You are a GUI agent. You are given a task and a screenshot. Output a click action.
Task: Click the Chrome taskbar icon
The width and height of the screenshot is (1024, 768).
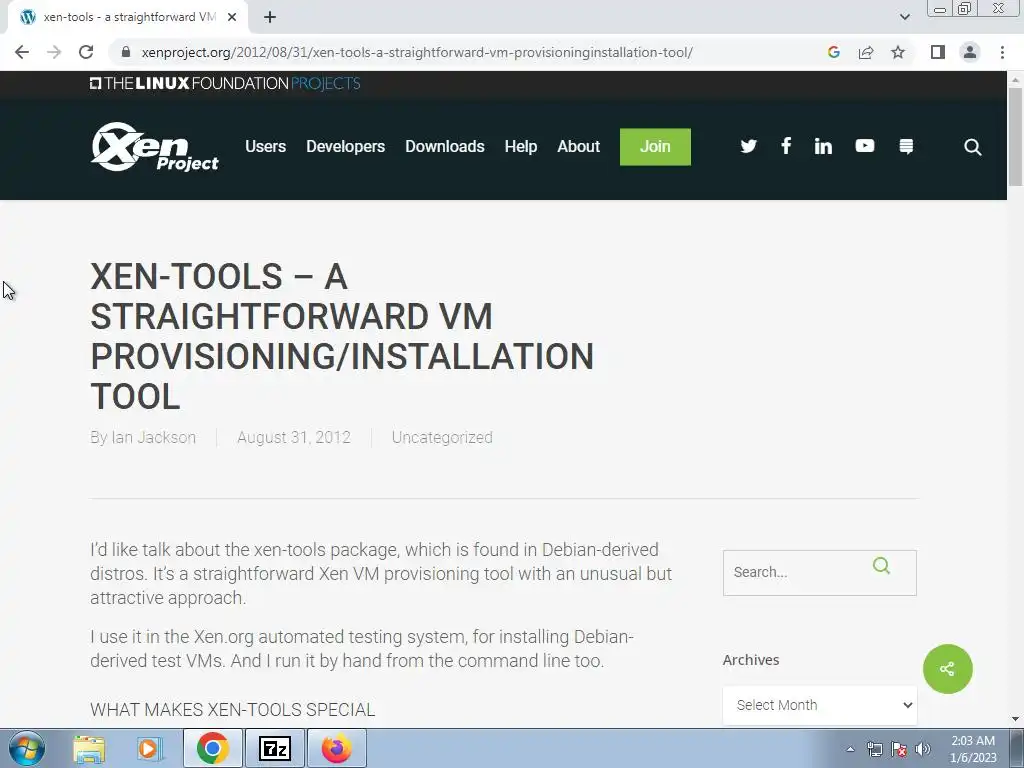coord(212,748)
